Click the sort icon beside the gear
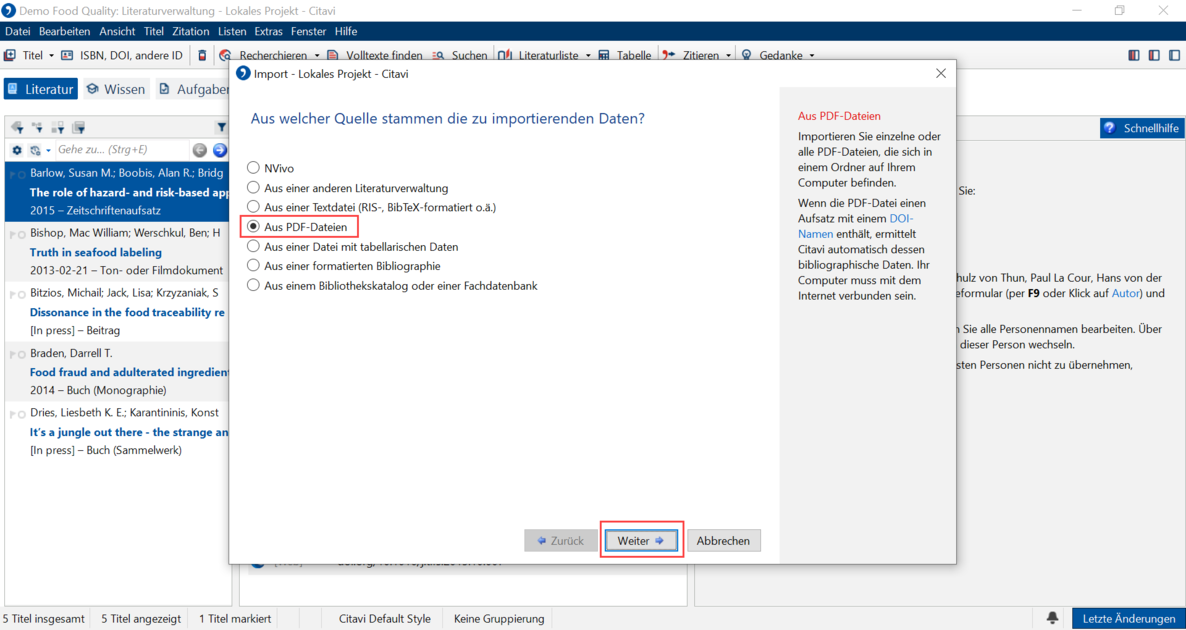Screen dimensions: 1186x630 click(x=34, y=150)
